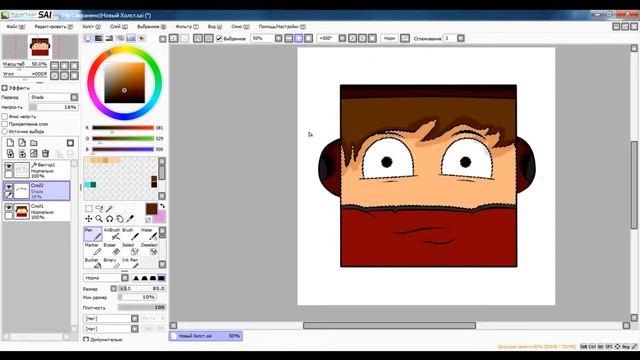The height and width of the screenshot is (360, 640).
Task: Open the Фильтр menu
Action: [187, 27]
